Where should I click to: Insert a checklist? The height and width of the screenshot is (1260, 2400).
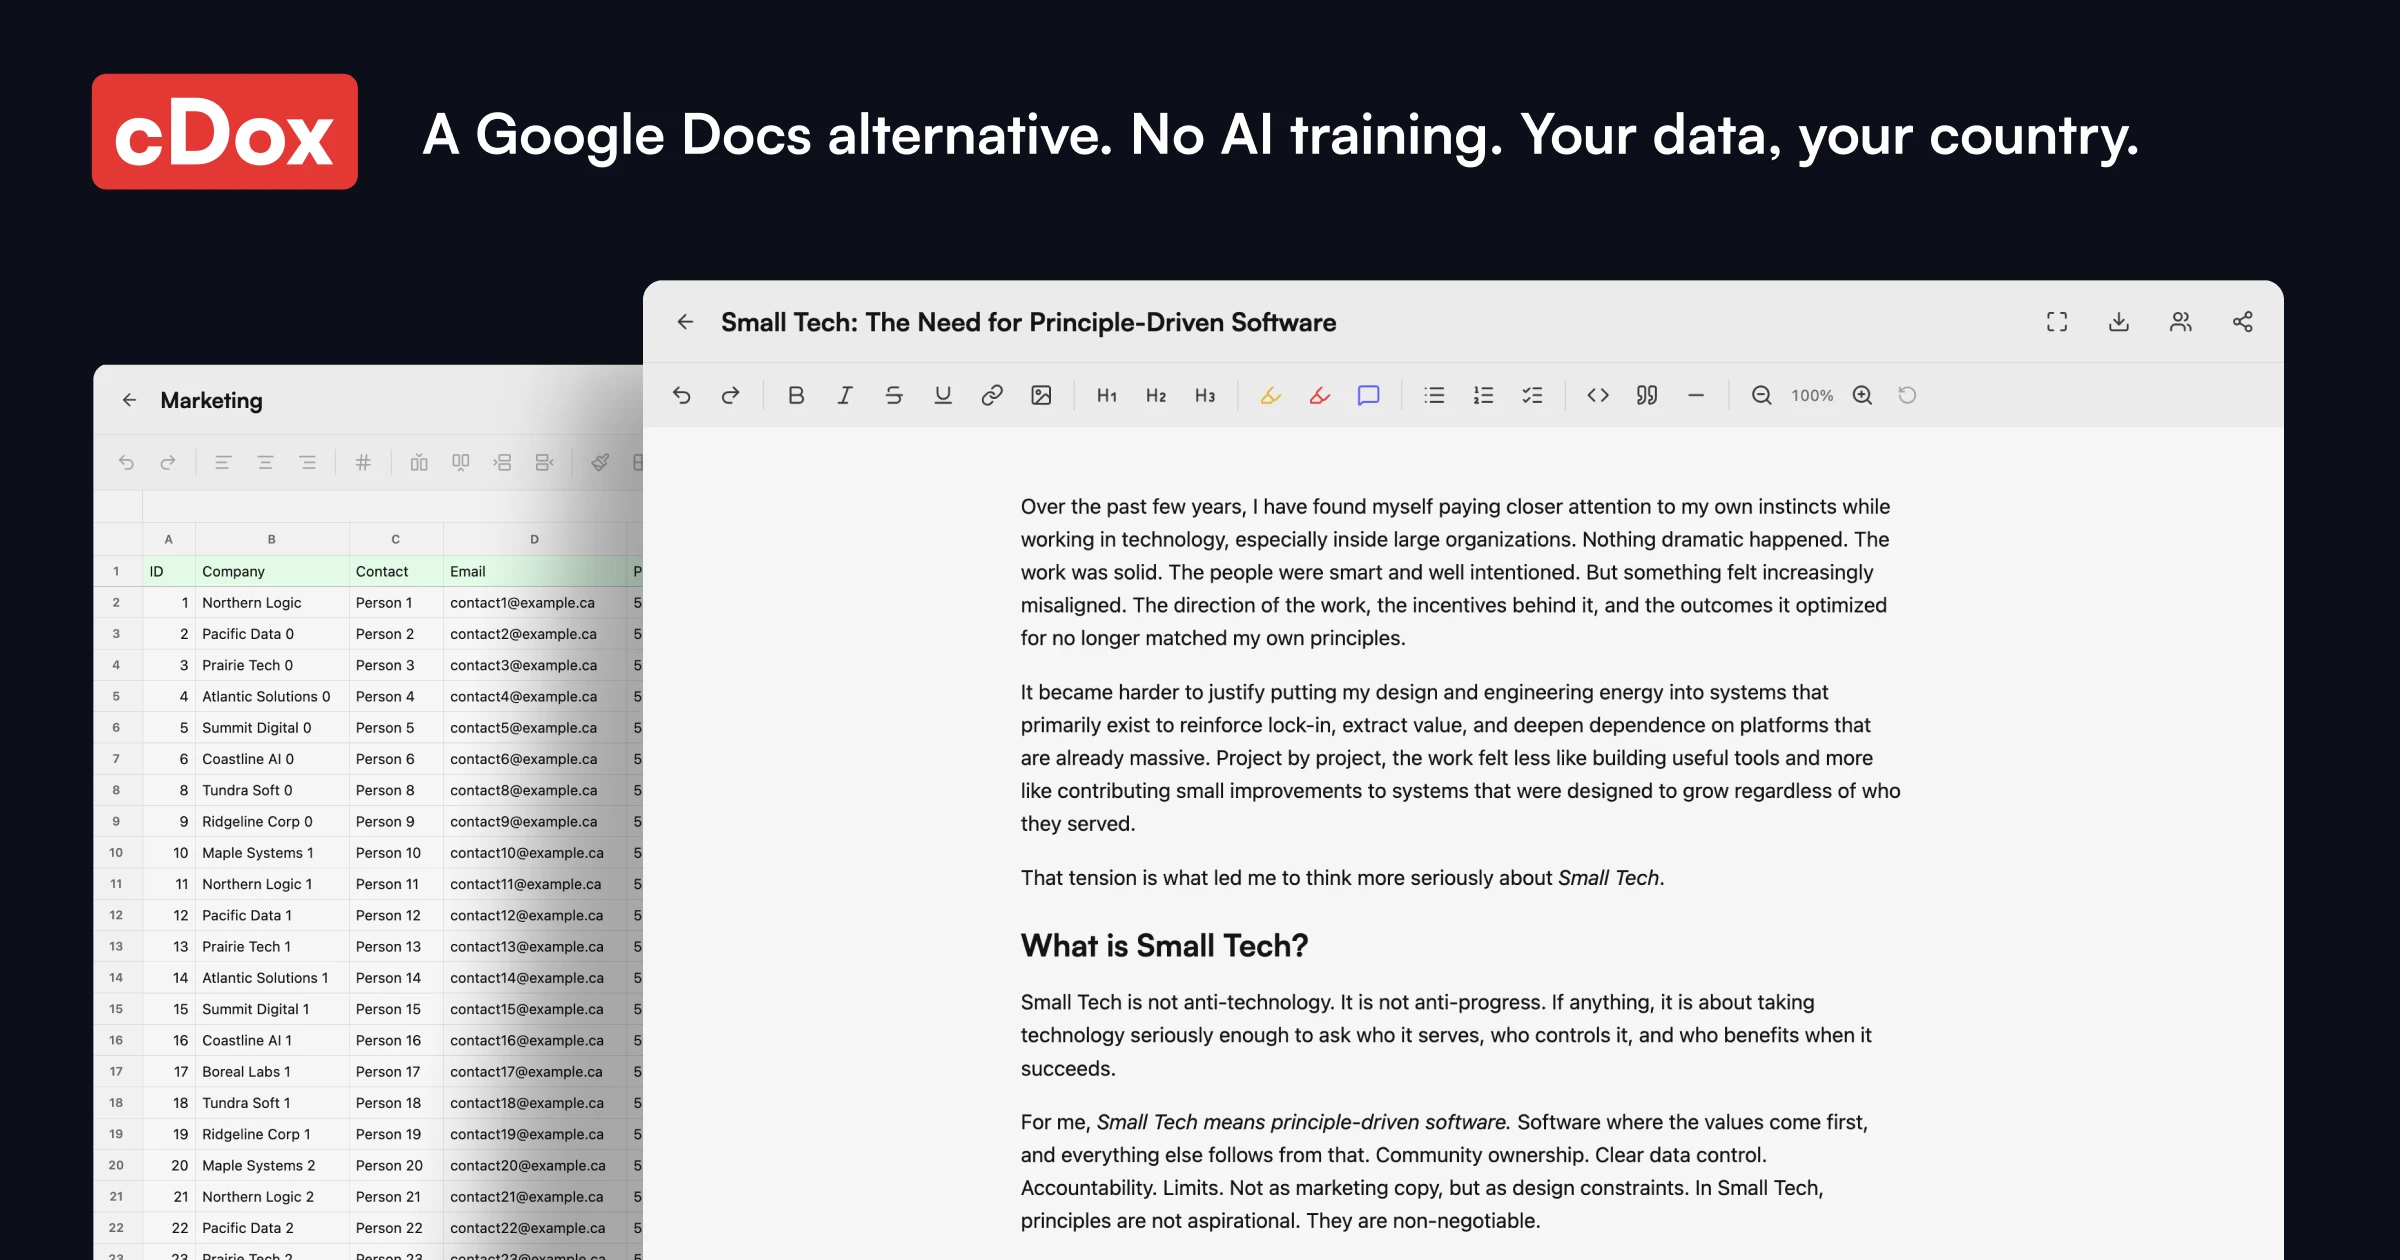pyautogui.click(x=1533, y=396)
